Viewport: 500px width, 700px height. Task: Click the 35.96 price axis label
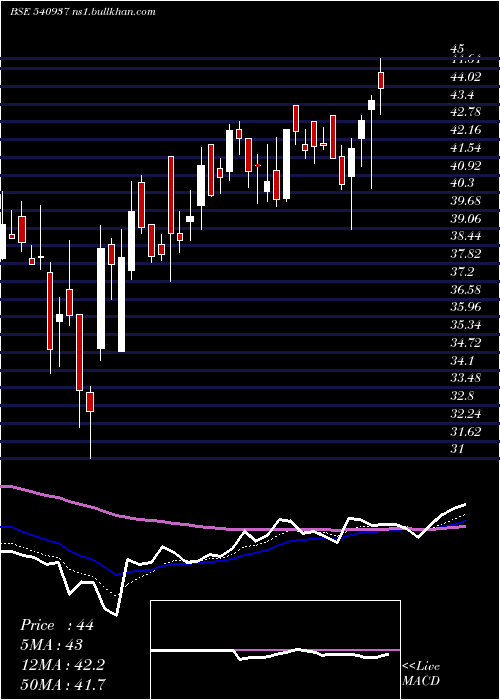click(x=466, y=307)
